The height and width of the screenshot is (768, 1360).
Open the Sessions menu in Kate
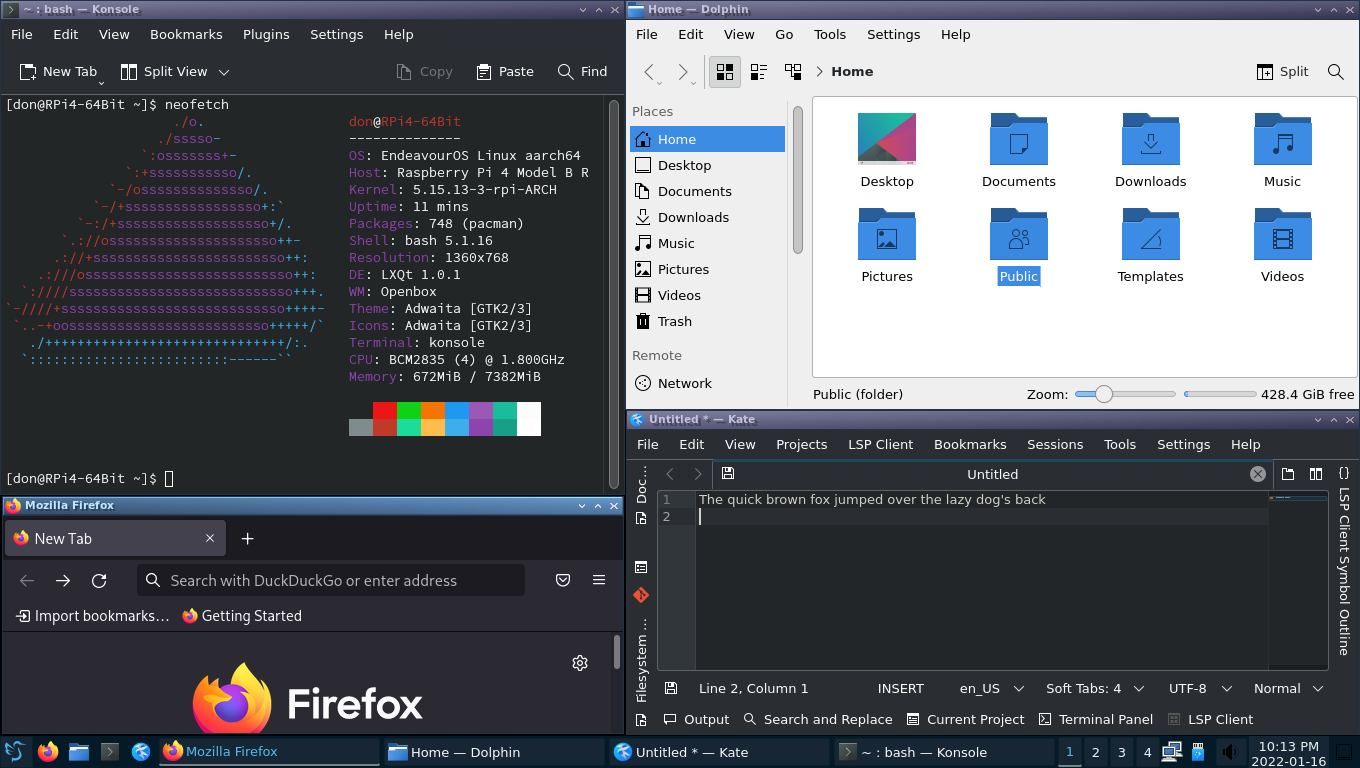point(1055,444)
